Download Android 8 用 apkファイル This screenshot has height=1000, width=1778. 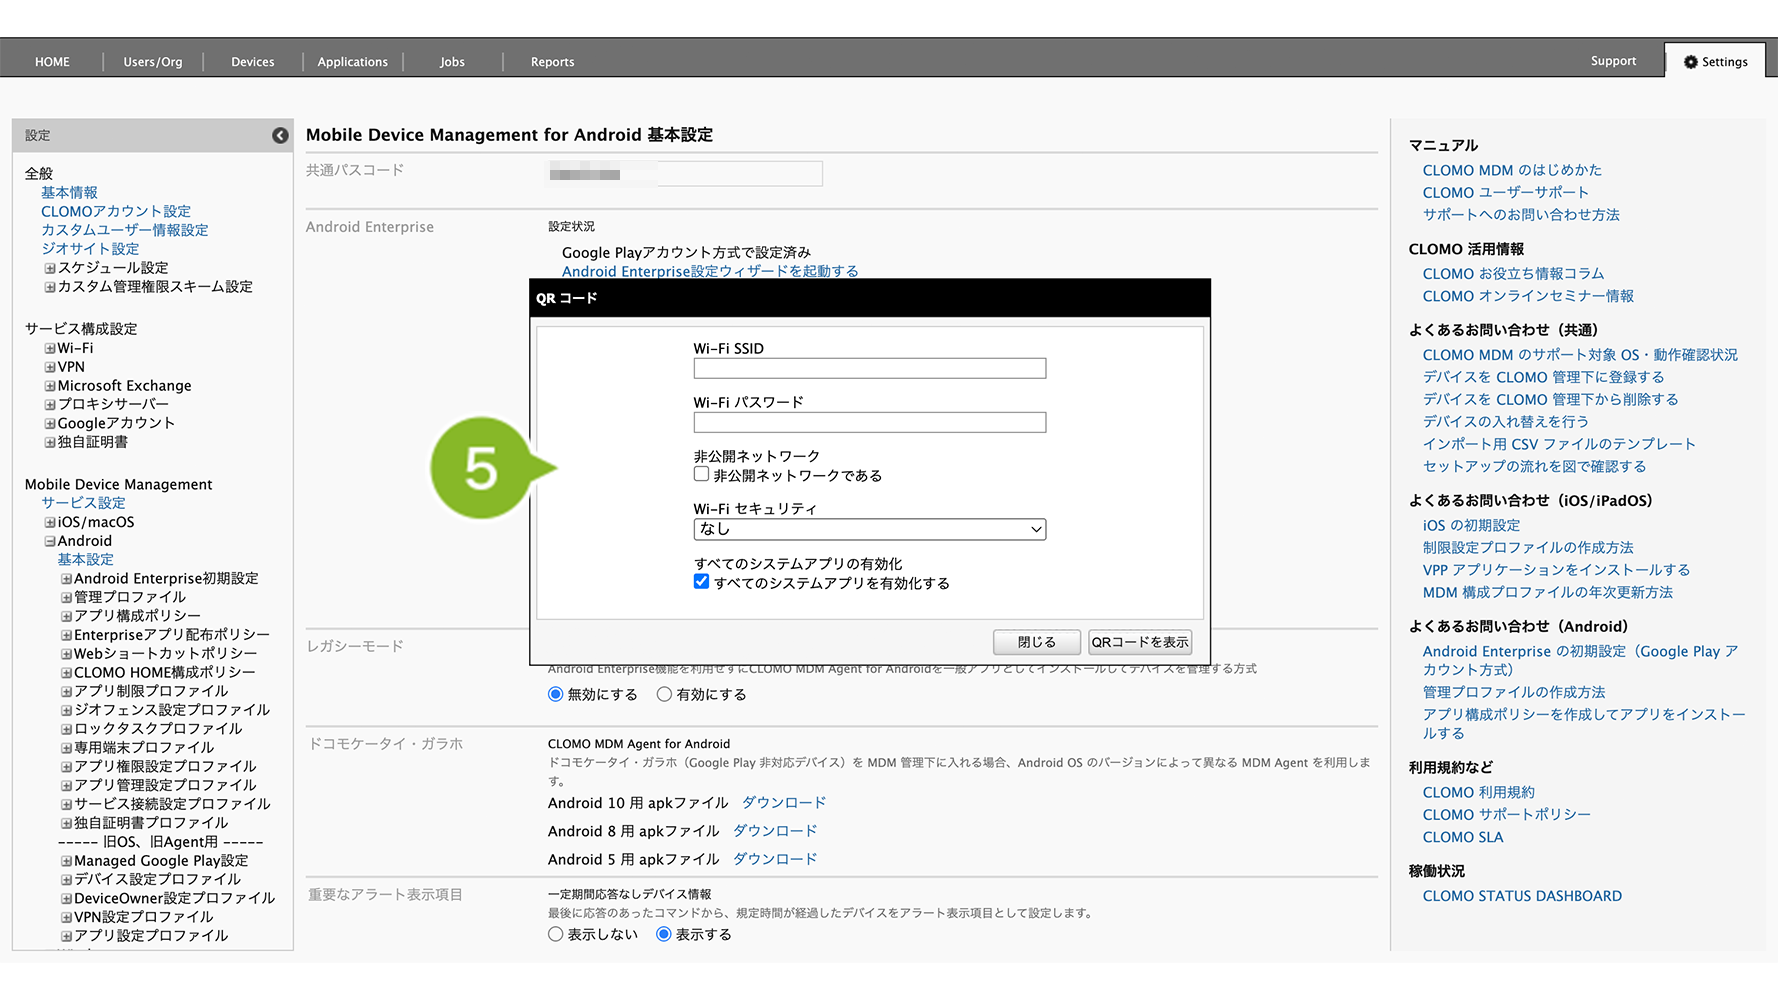click(x=775, y=831)
